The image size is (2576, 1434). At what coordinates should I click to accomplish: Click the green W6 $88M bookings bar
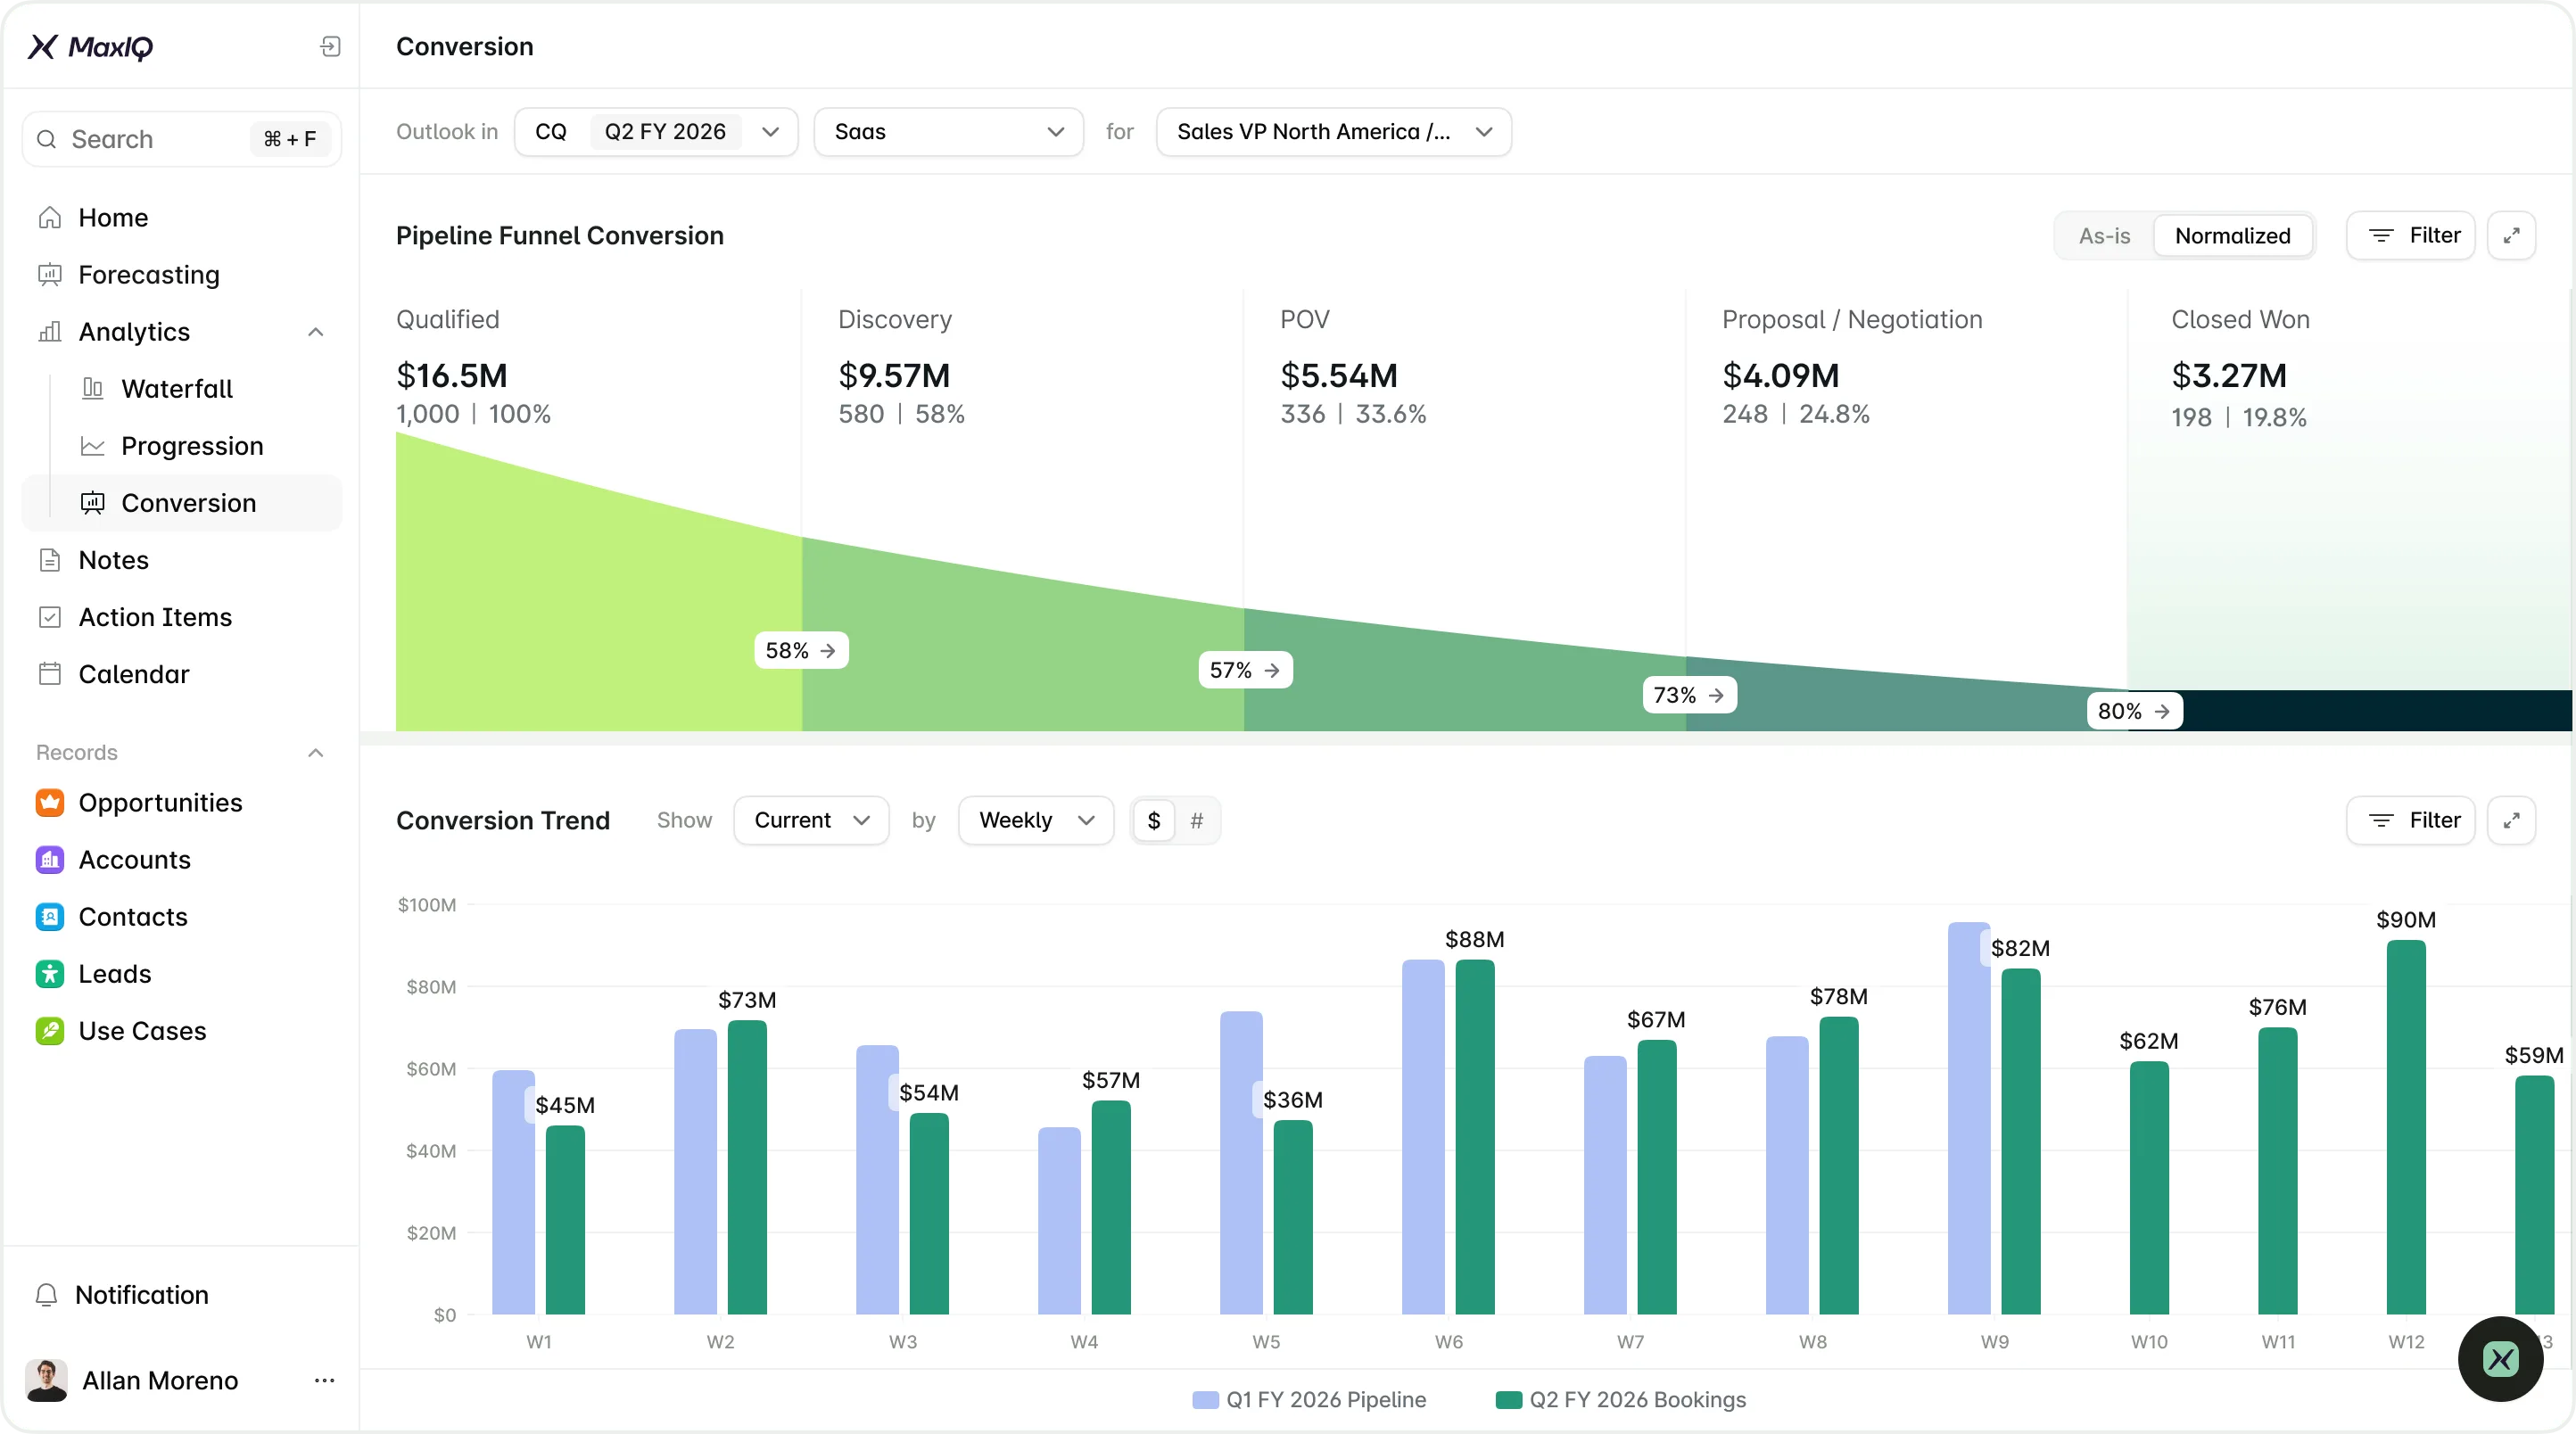(x=1474, y=1137)
